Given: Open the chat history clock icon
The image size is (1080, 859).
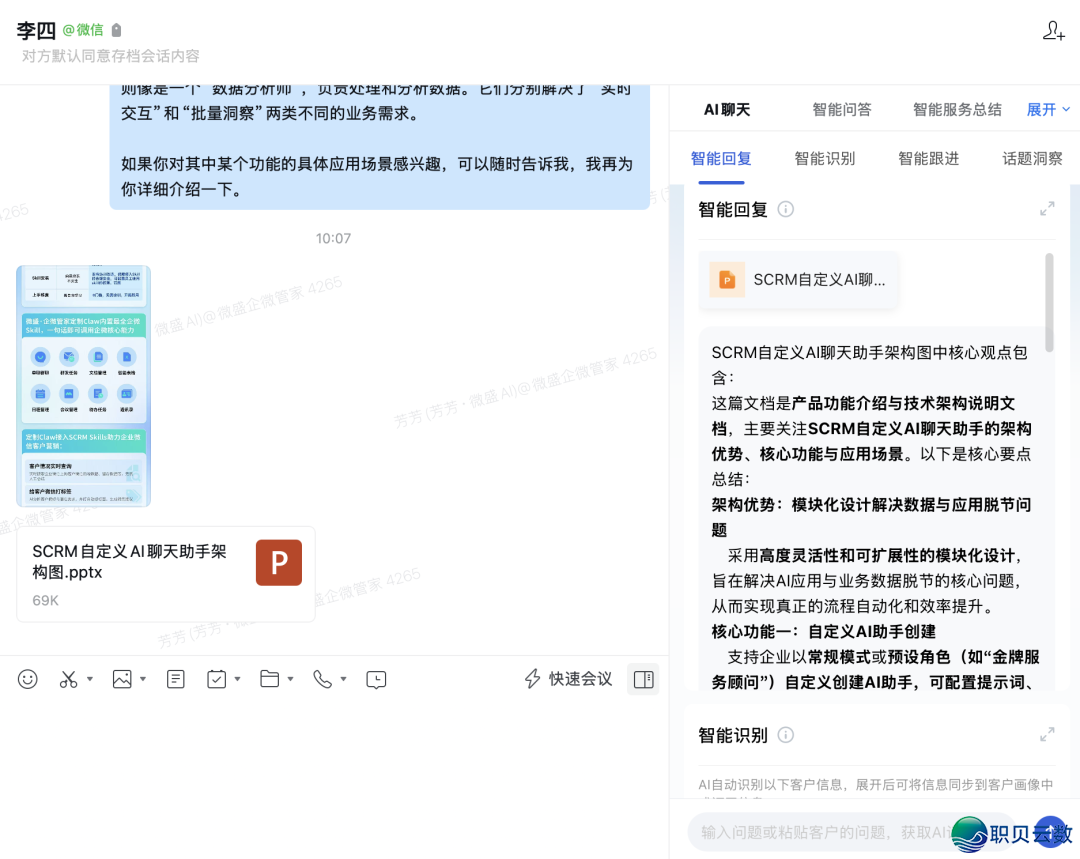Looking at the screenshot, I should (x=376, y=680).
